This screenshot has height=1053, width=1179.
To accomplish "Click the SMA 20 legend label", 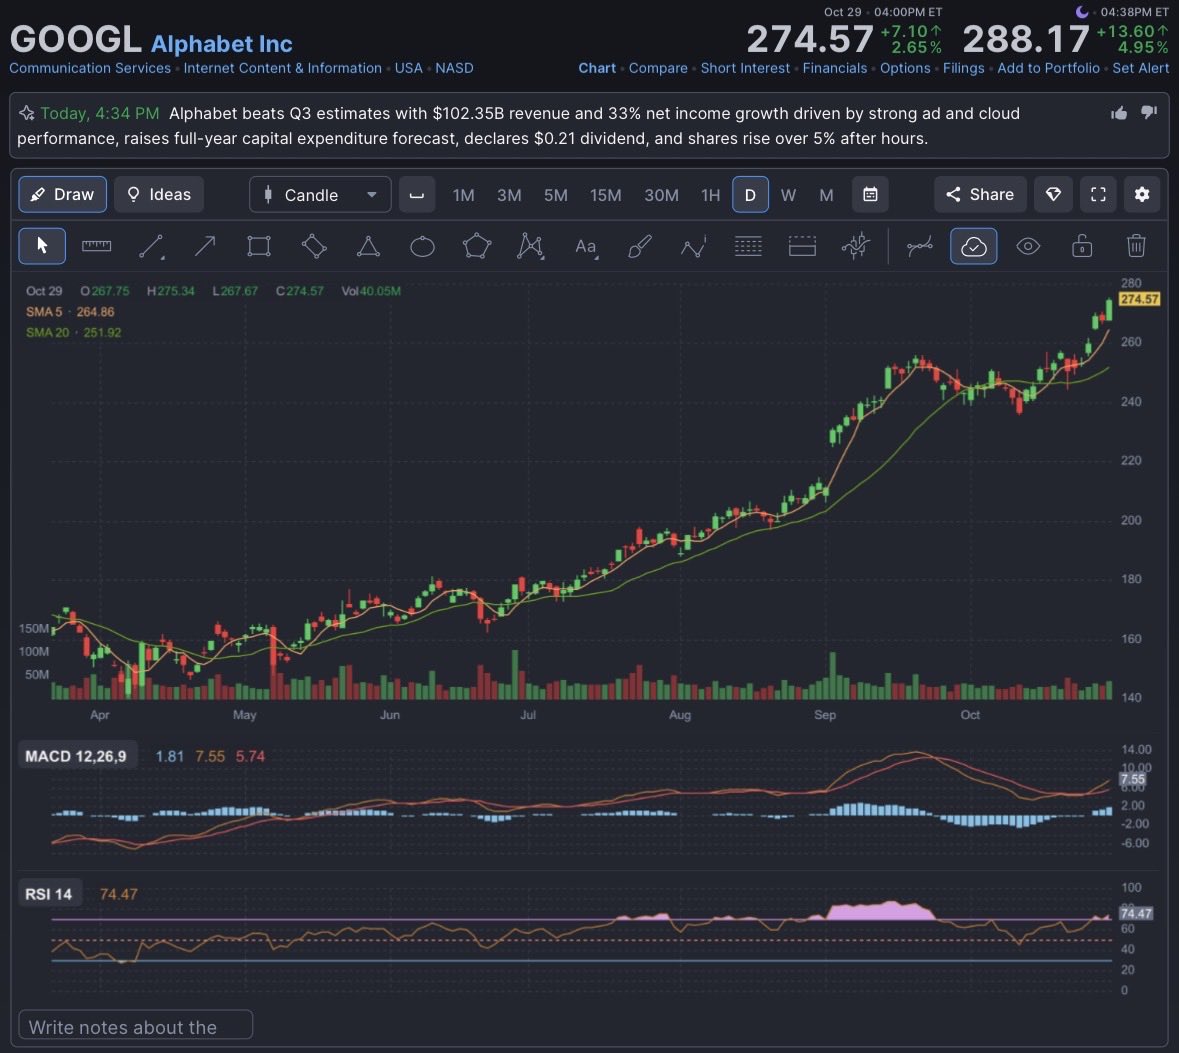I will coord(47,332).
